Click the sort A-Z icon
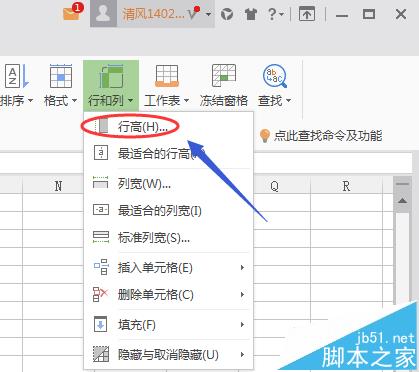This screenshot has height=372, width=419. 16,76
